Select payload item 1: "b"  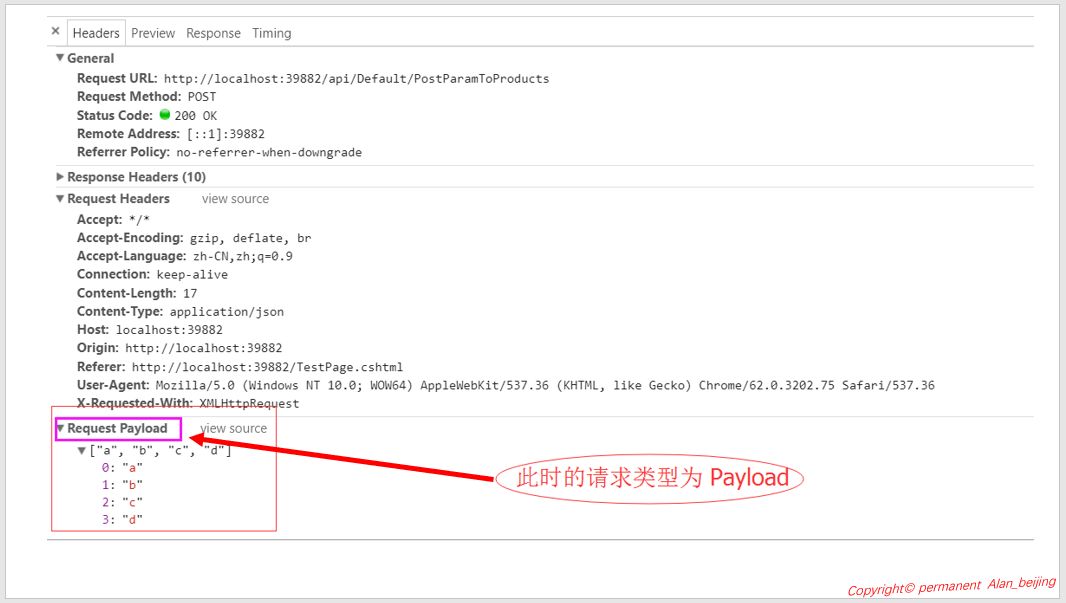pyautogui.click(x=122, y=485)
